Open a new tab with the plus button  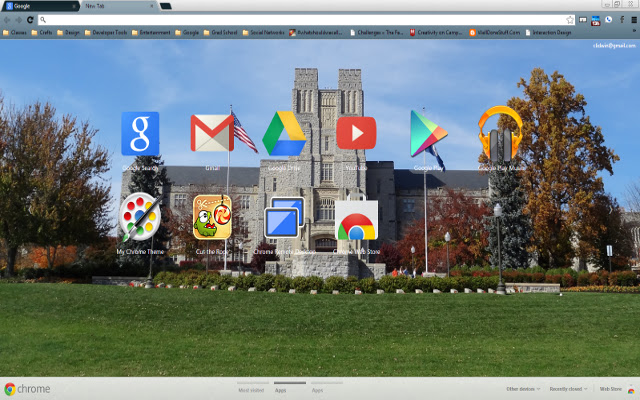(165, 6)
